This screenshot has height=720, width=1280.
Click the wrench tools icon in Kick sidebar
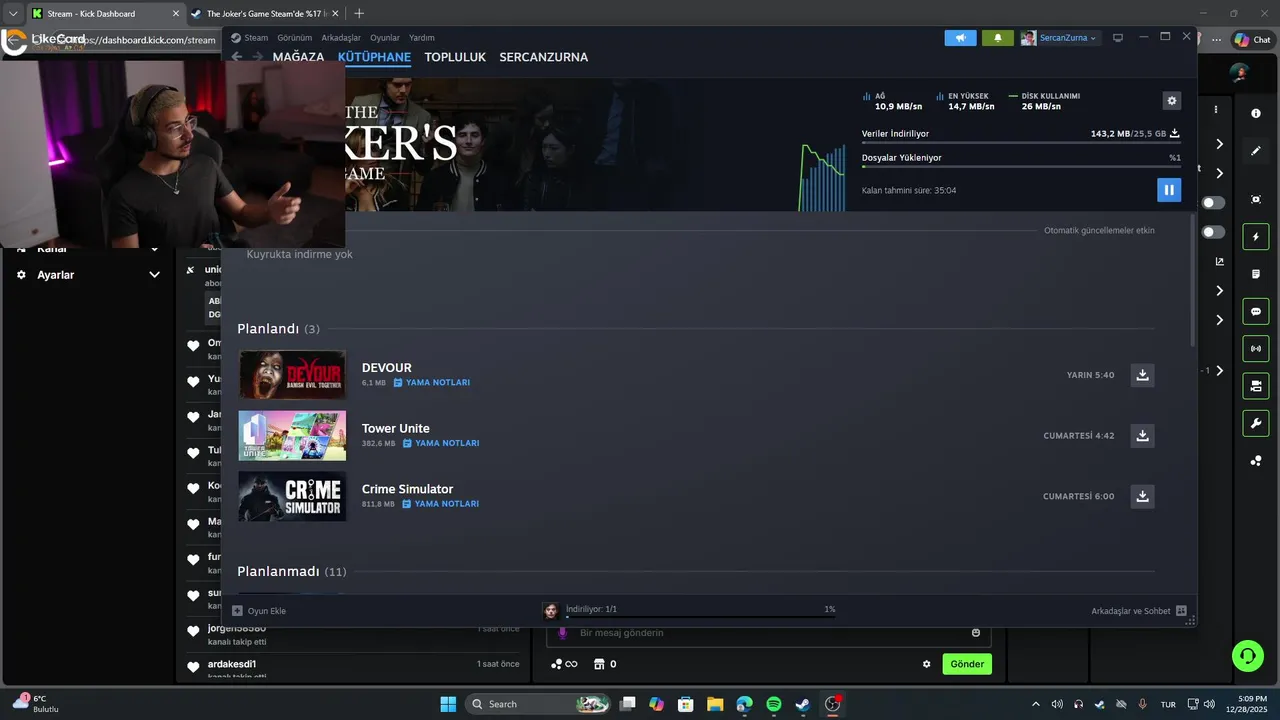point(1256,423)
